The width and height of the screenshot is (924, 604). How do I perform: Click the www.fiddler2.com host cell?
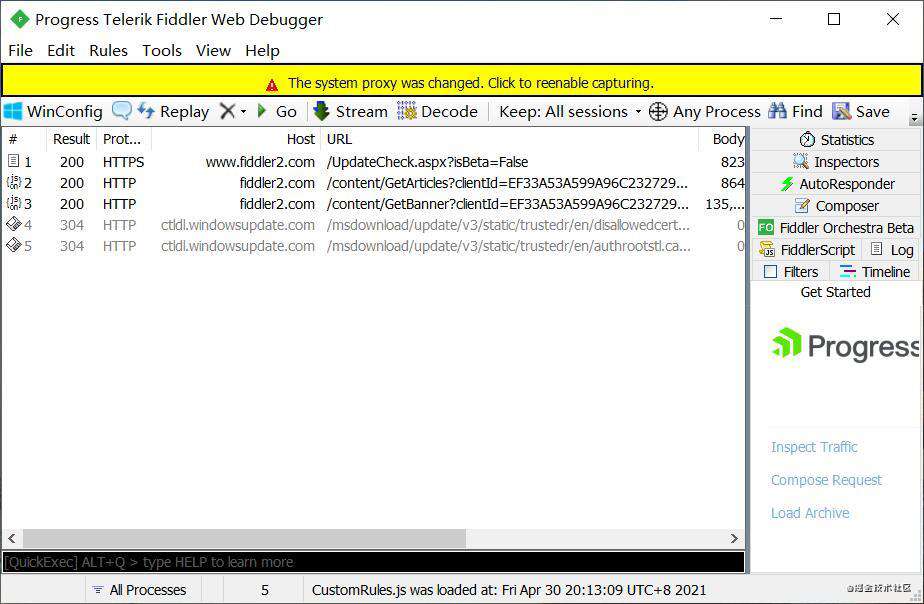pos(260,162)
